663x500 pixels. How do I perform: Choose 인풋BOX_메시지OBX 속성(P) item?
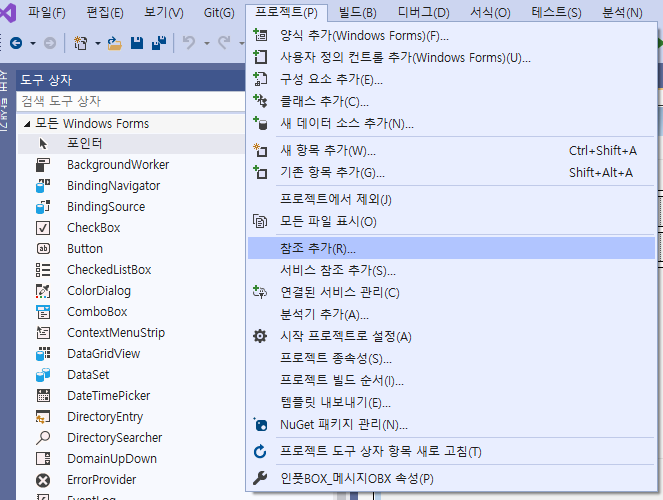click(x=451, y=478)
